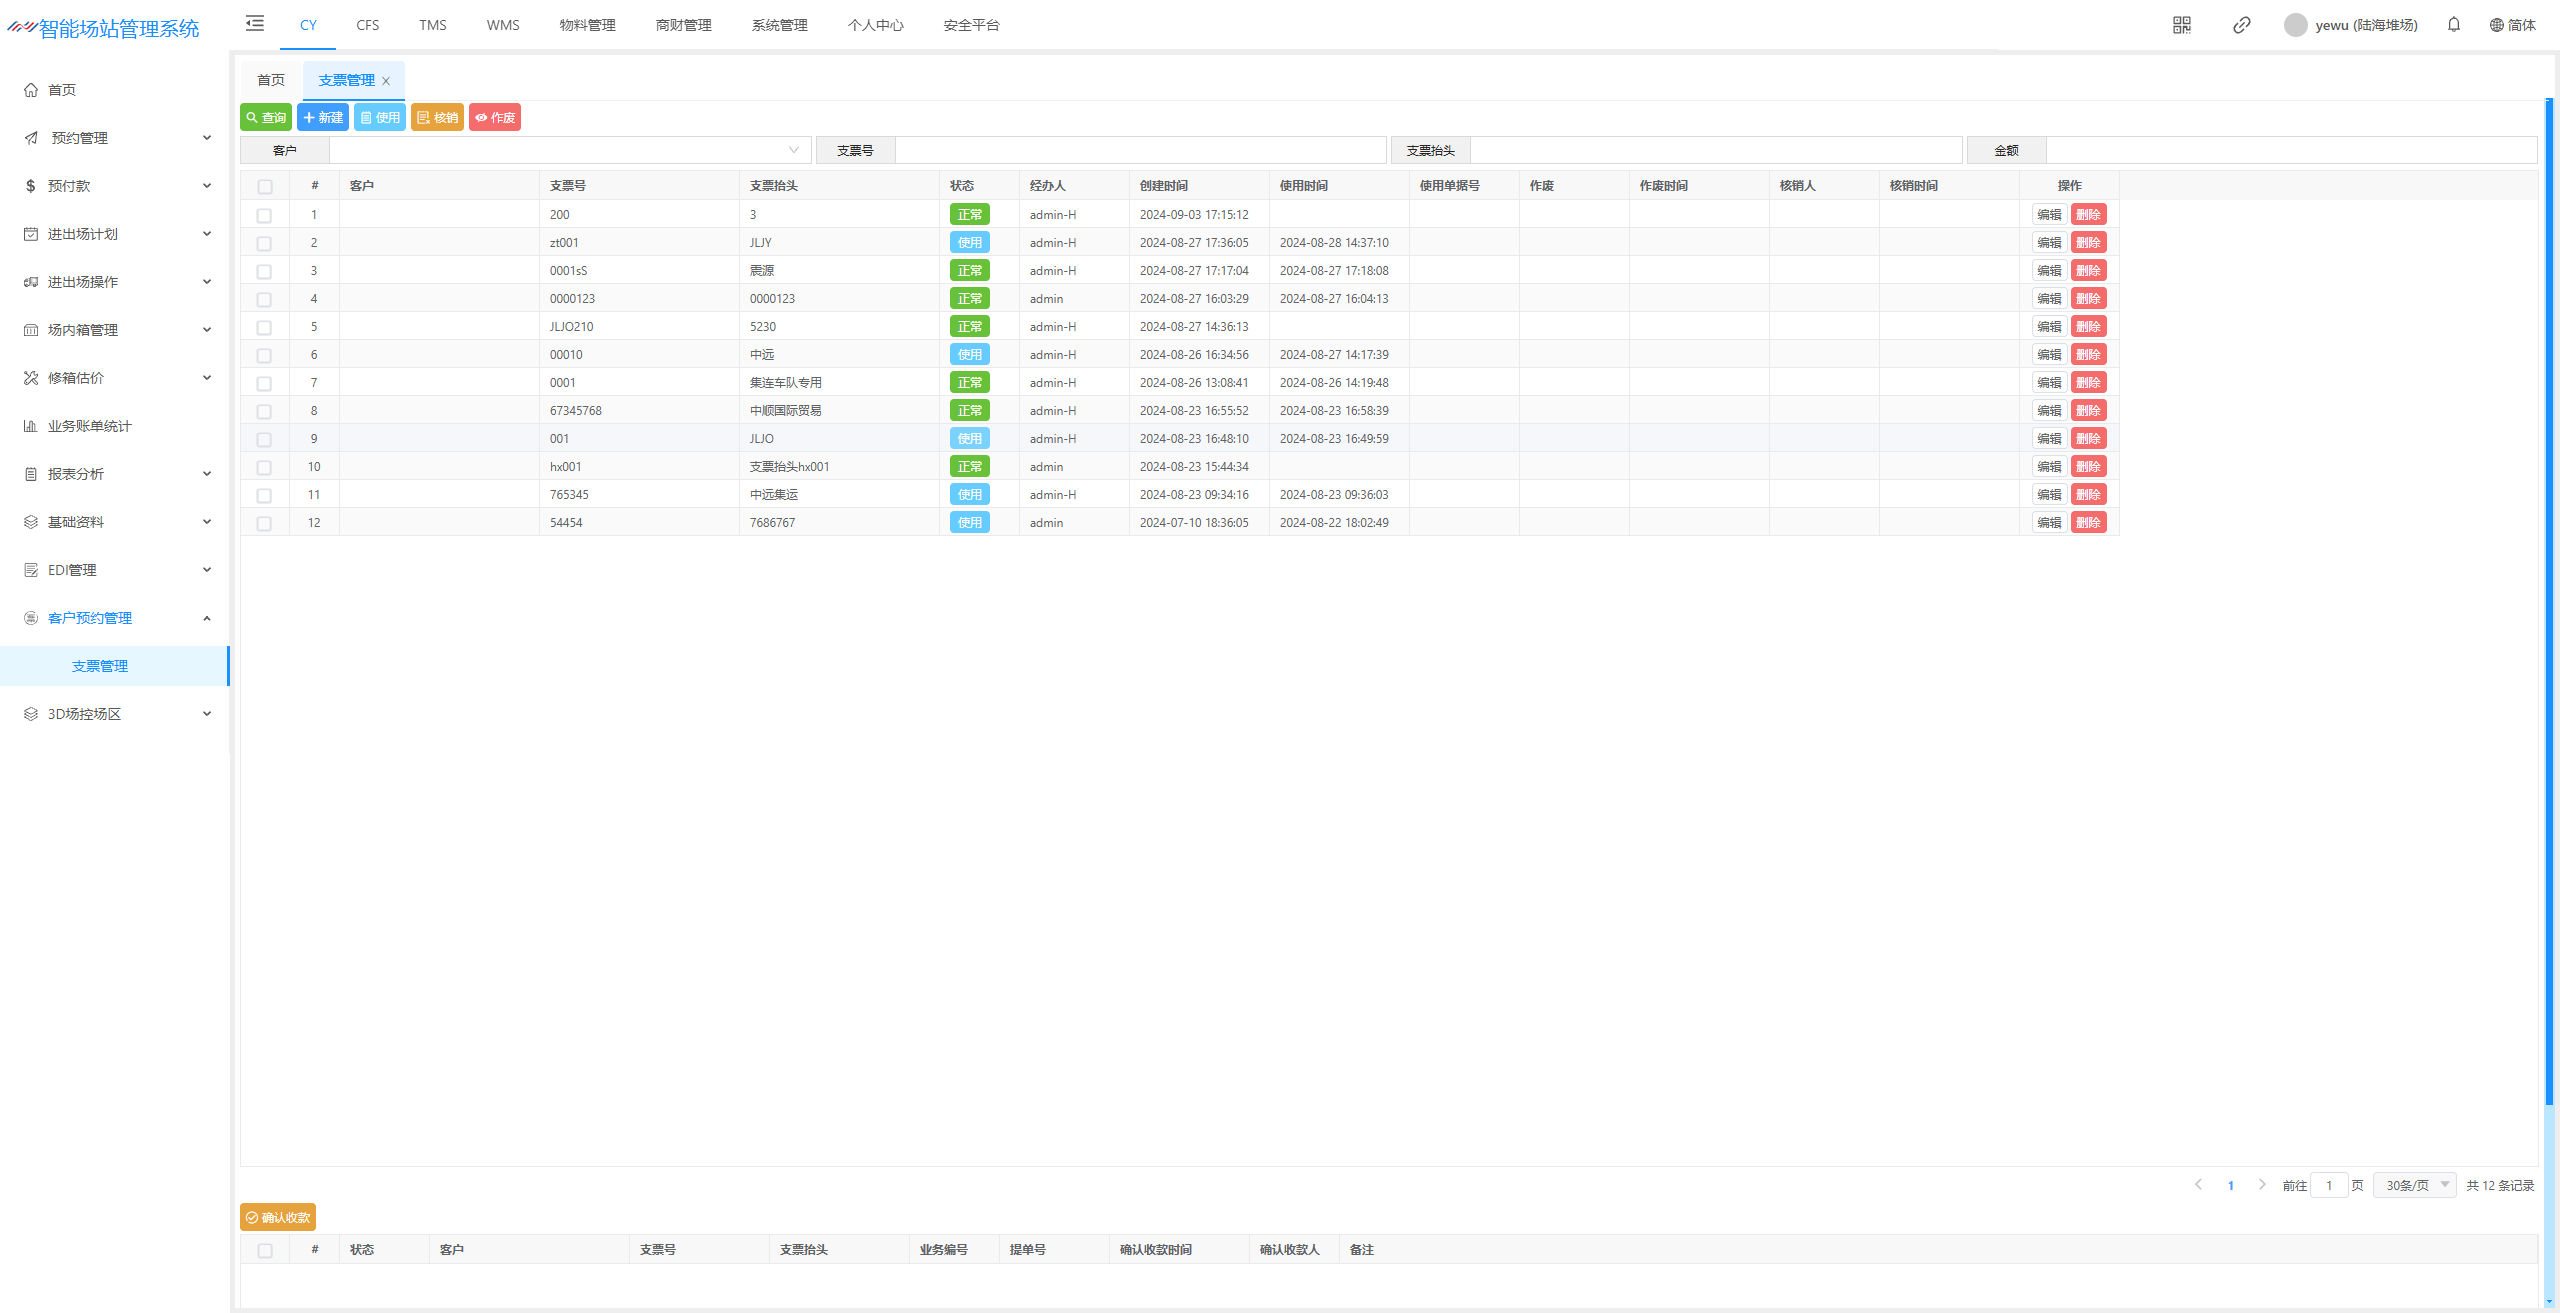Check the checkbox for row 1
Image resolution: width=2560 pixels, height=1313 pixels.
click(264, 215)
